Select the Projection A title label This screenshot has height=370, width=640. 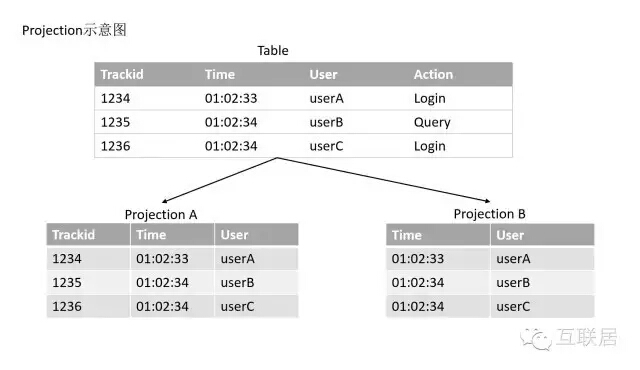coord(161,215)
